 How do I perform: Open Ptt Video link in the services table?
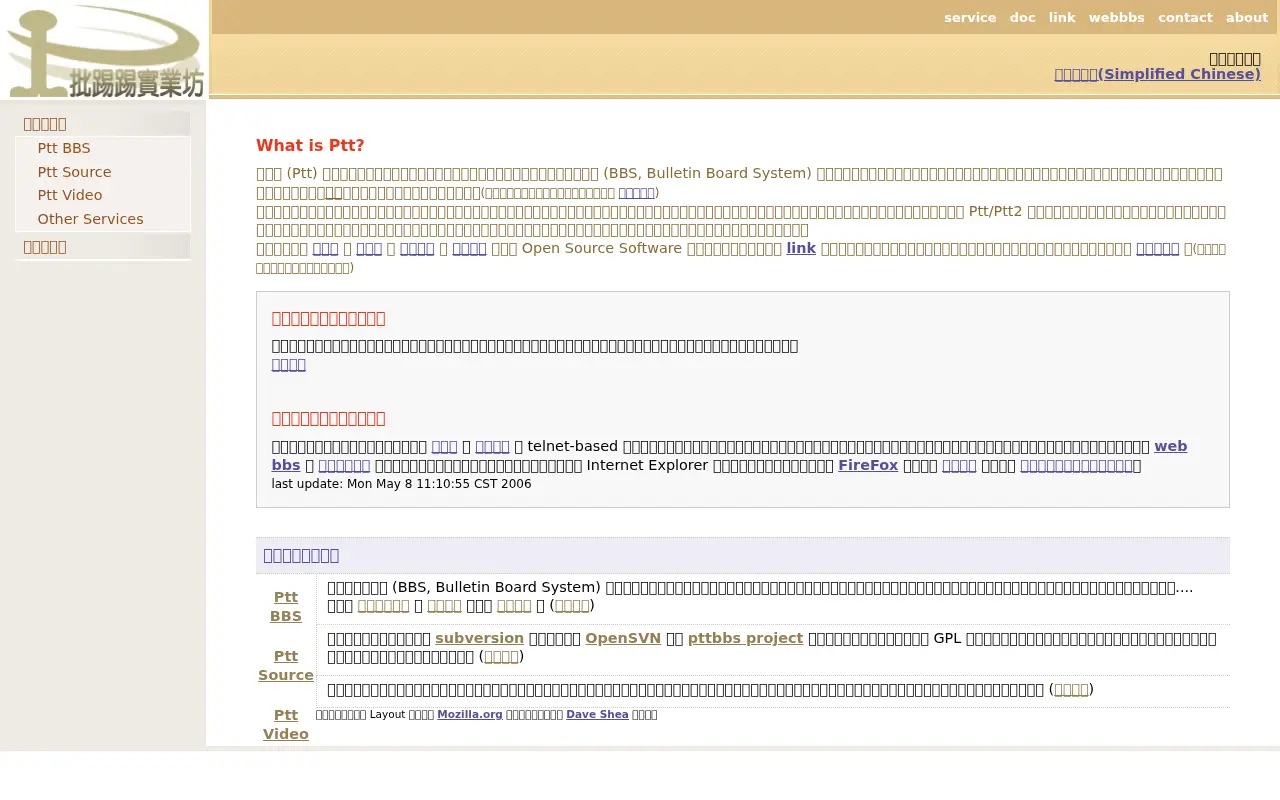pyautogui.click(x=286, y=724)
